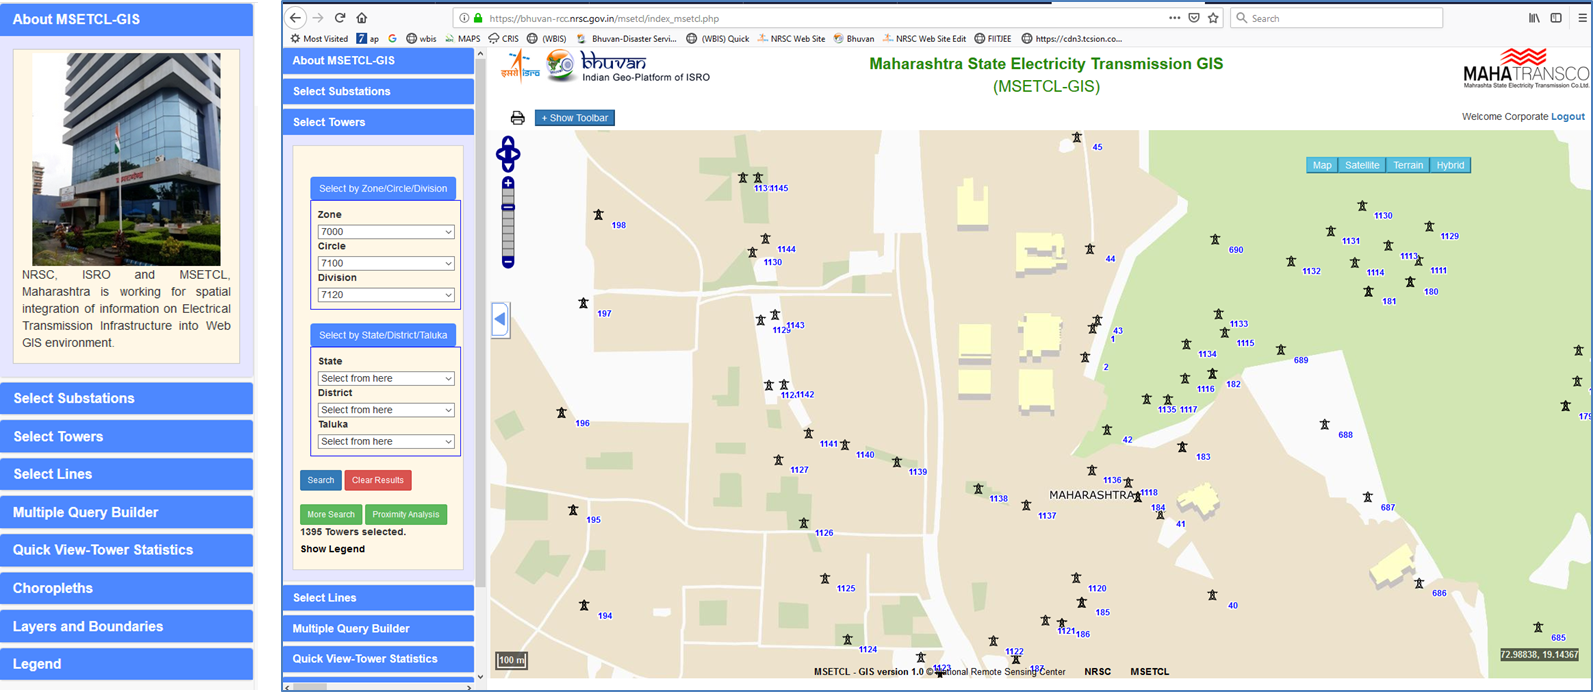Open the Division dropdown showing 7120
1593x692 pixels.
[x=386, y=295]
